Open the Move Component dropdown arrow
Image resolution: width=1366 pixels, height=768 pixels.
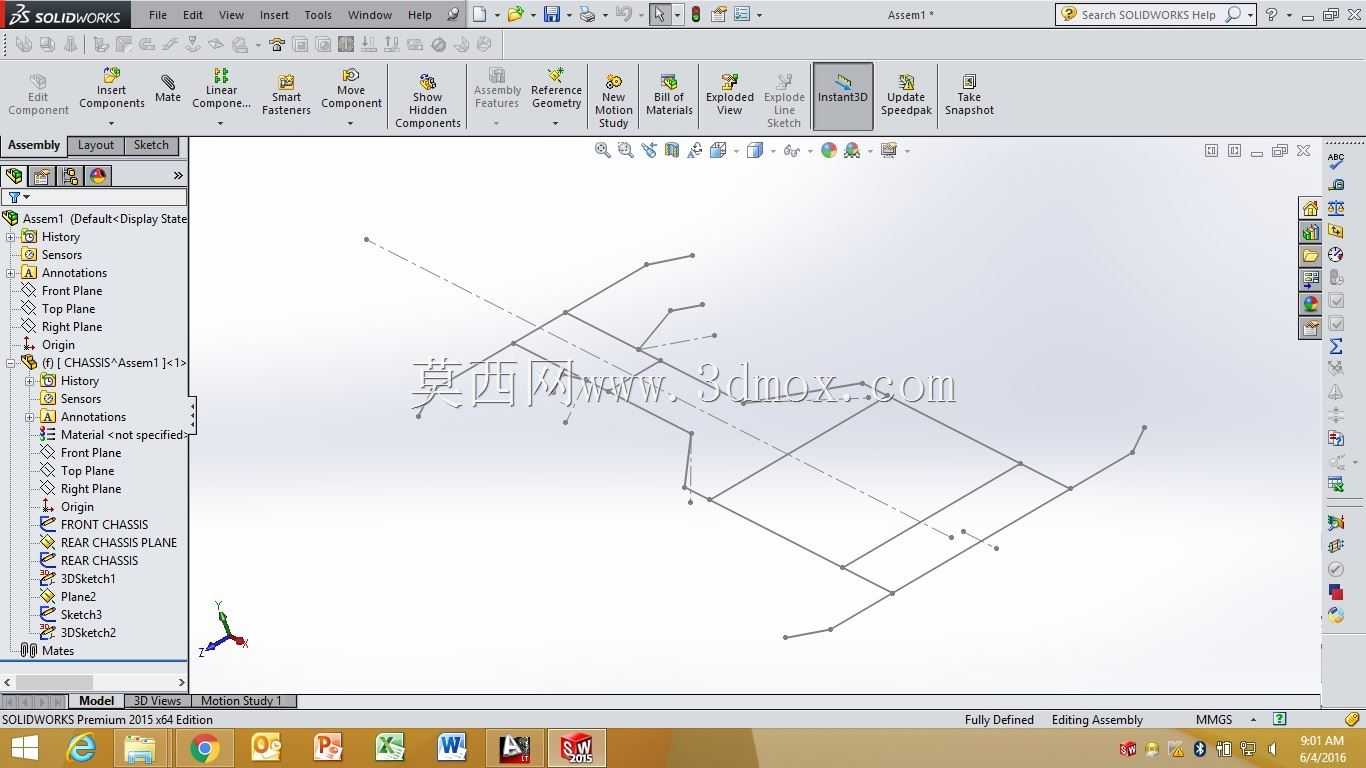[x=351, y=124]
